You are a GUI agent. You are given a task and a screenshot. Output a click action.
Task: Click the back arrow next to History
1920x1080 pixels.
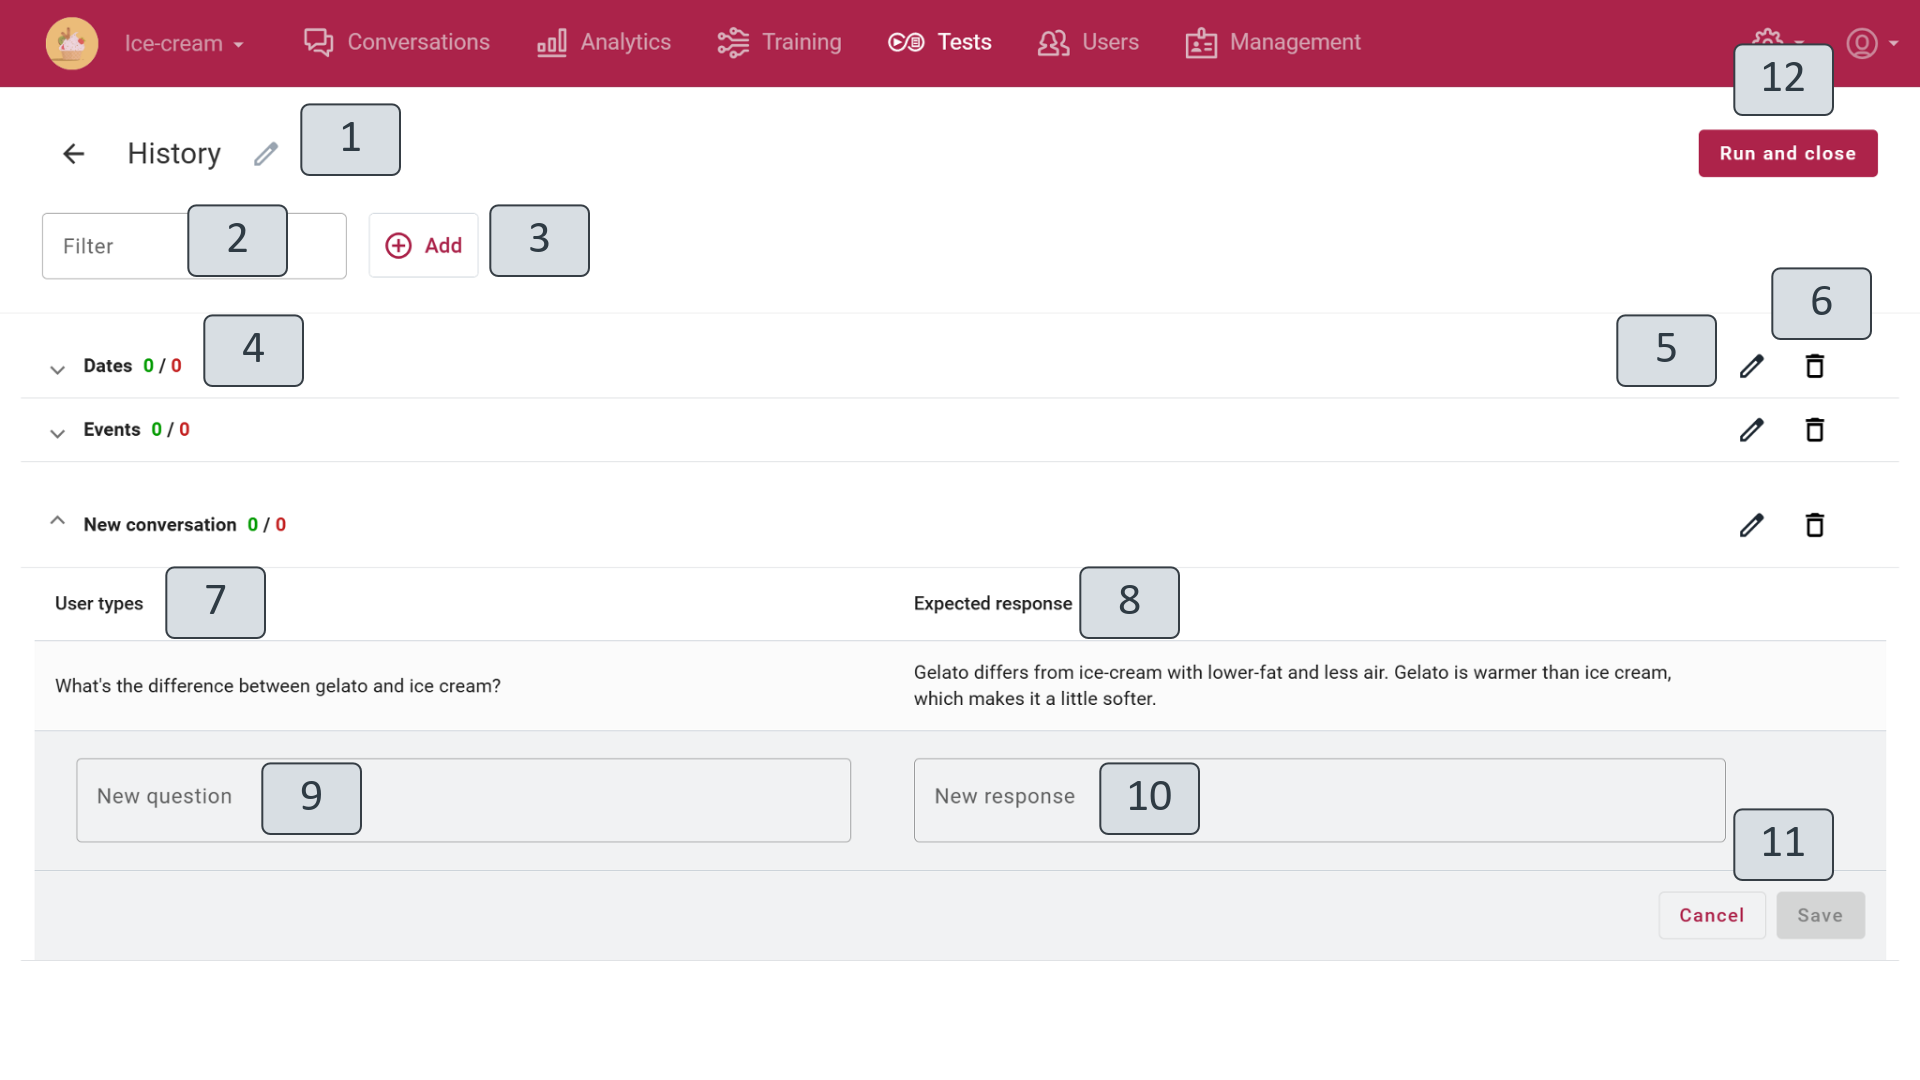tap(73, 154)
